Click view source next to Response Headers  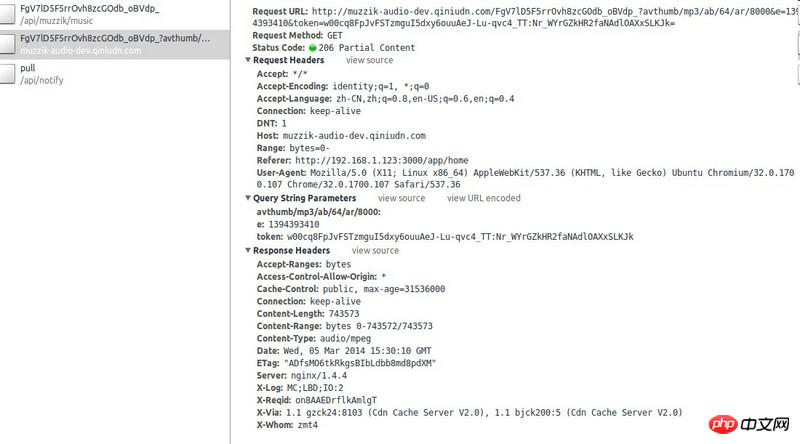click(372, 250)
